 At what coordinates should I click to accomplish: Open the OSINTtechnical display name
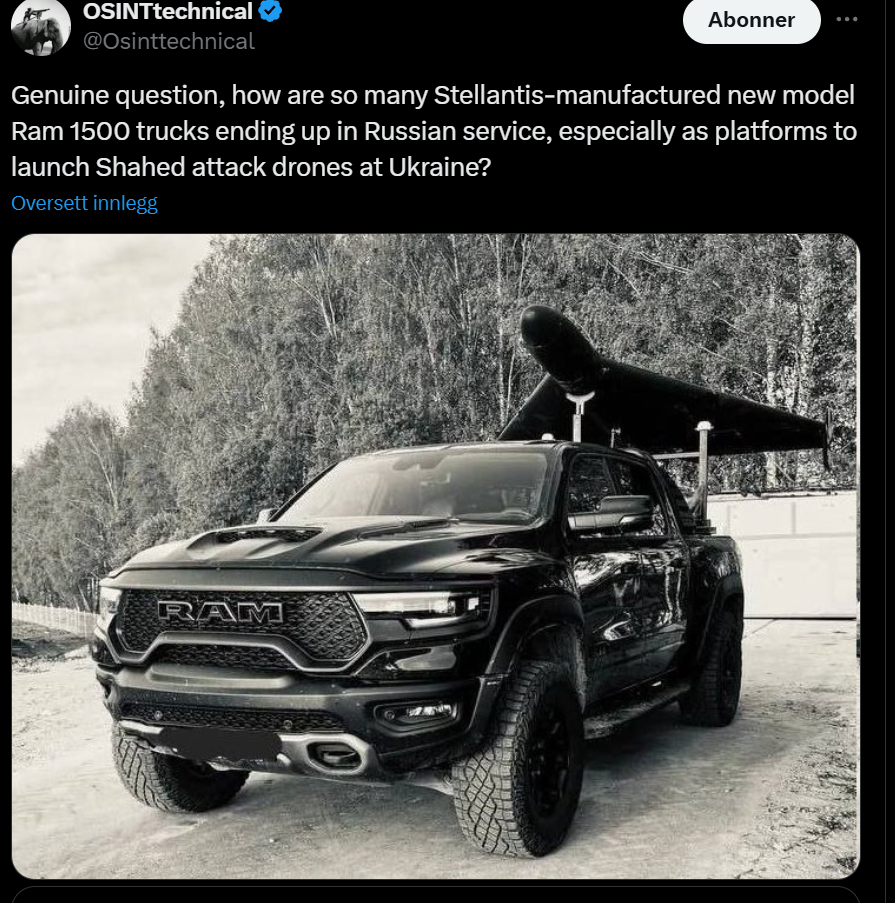pyautogui.click(x=168, y=11)
